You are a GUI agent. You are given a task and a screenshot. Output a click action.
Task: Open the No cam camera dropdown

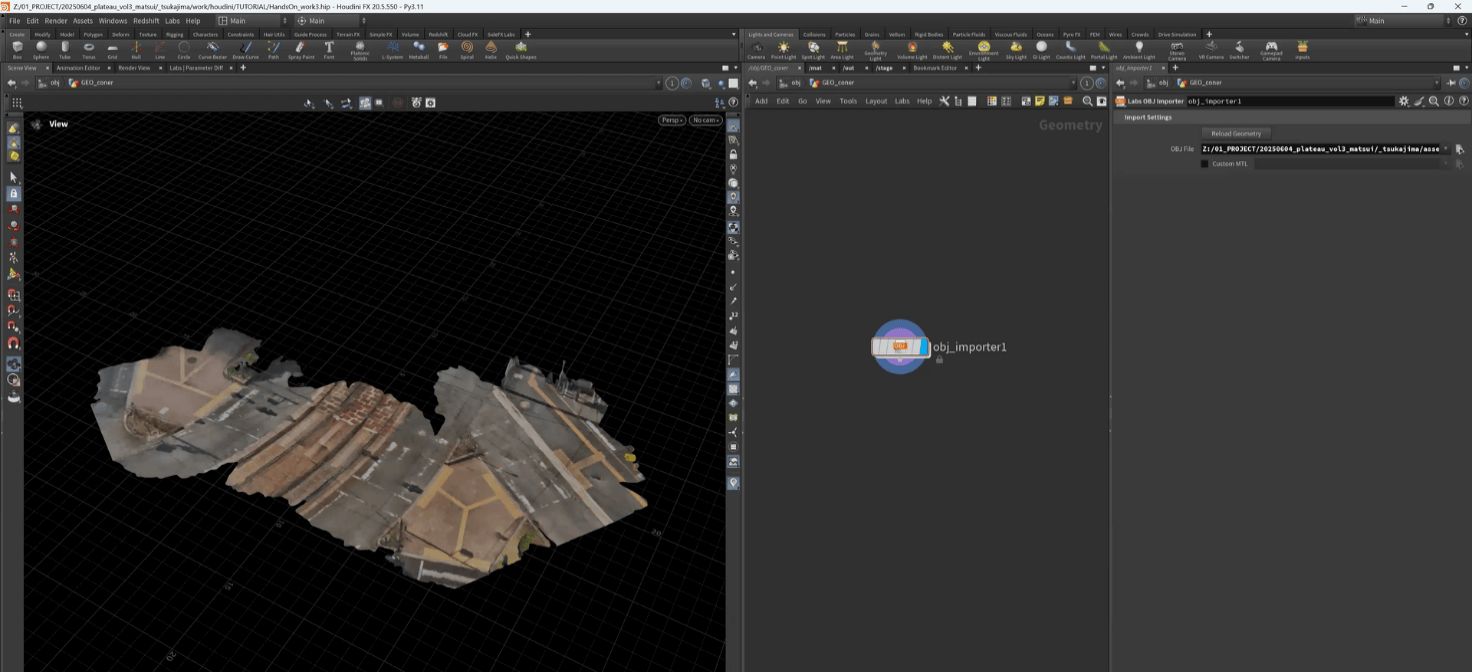point(705,120)
